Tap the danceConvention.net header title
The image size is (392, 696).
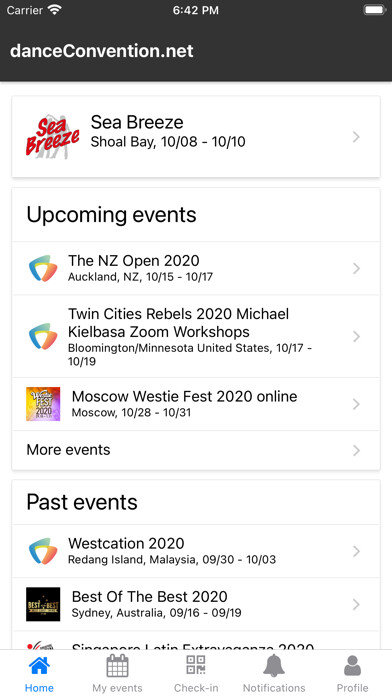tap(102, 51)
